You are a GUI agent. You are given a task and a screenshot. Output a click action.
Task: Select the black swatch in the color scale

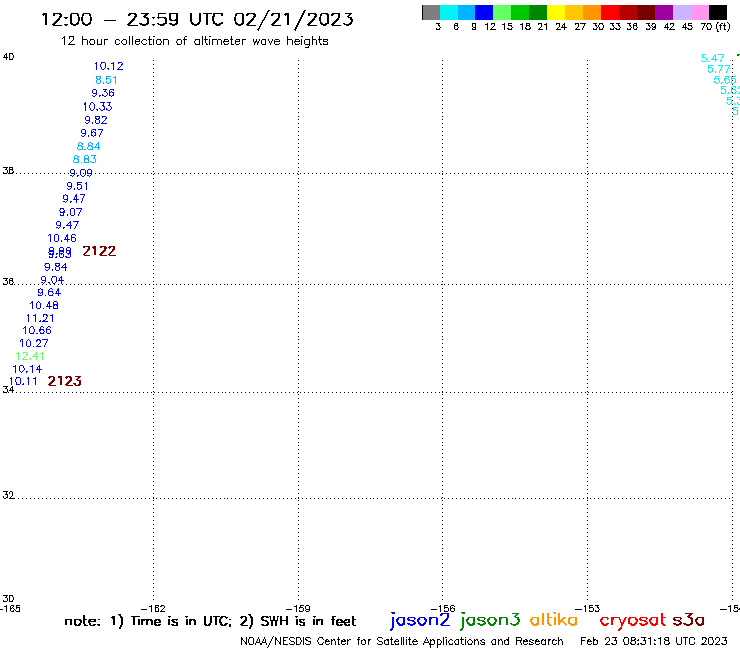pyautogui.click(x=717, y=12)
